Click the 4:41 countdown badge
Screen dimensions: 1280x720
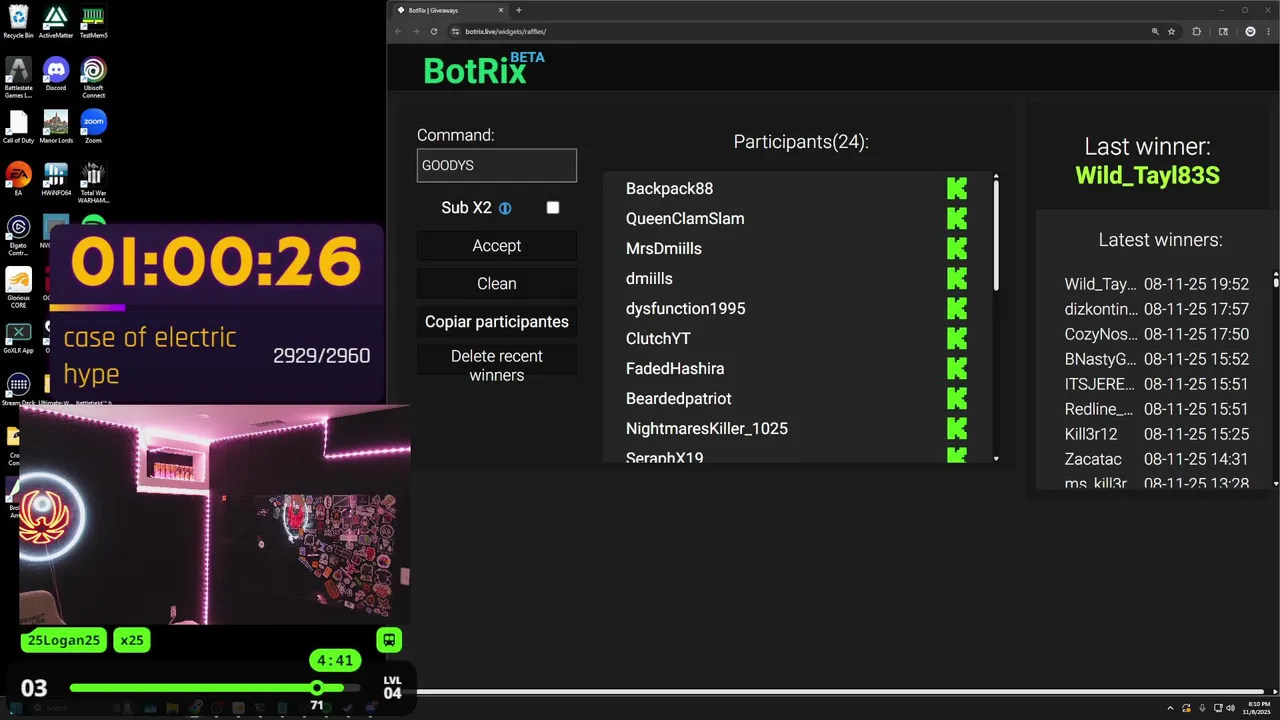(x=335, y=660)
